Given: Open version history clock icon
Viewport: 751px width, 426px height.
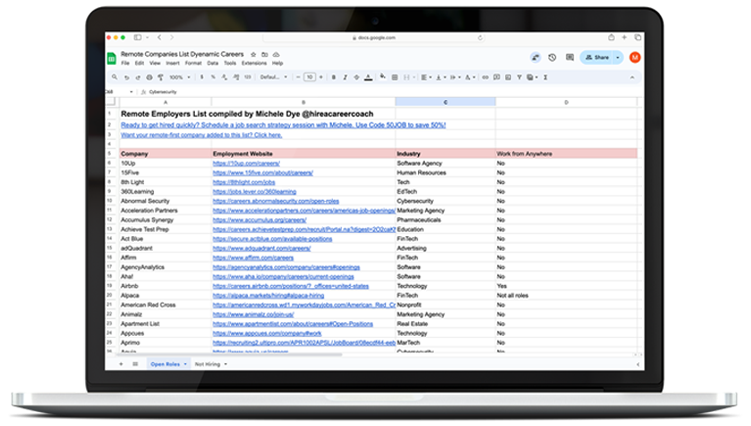Looking at the screenshot, I should (552, 58).
